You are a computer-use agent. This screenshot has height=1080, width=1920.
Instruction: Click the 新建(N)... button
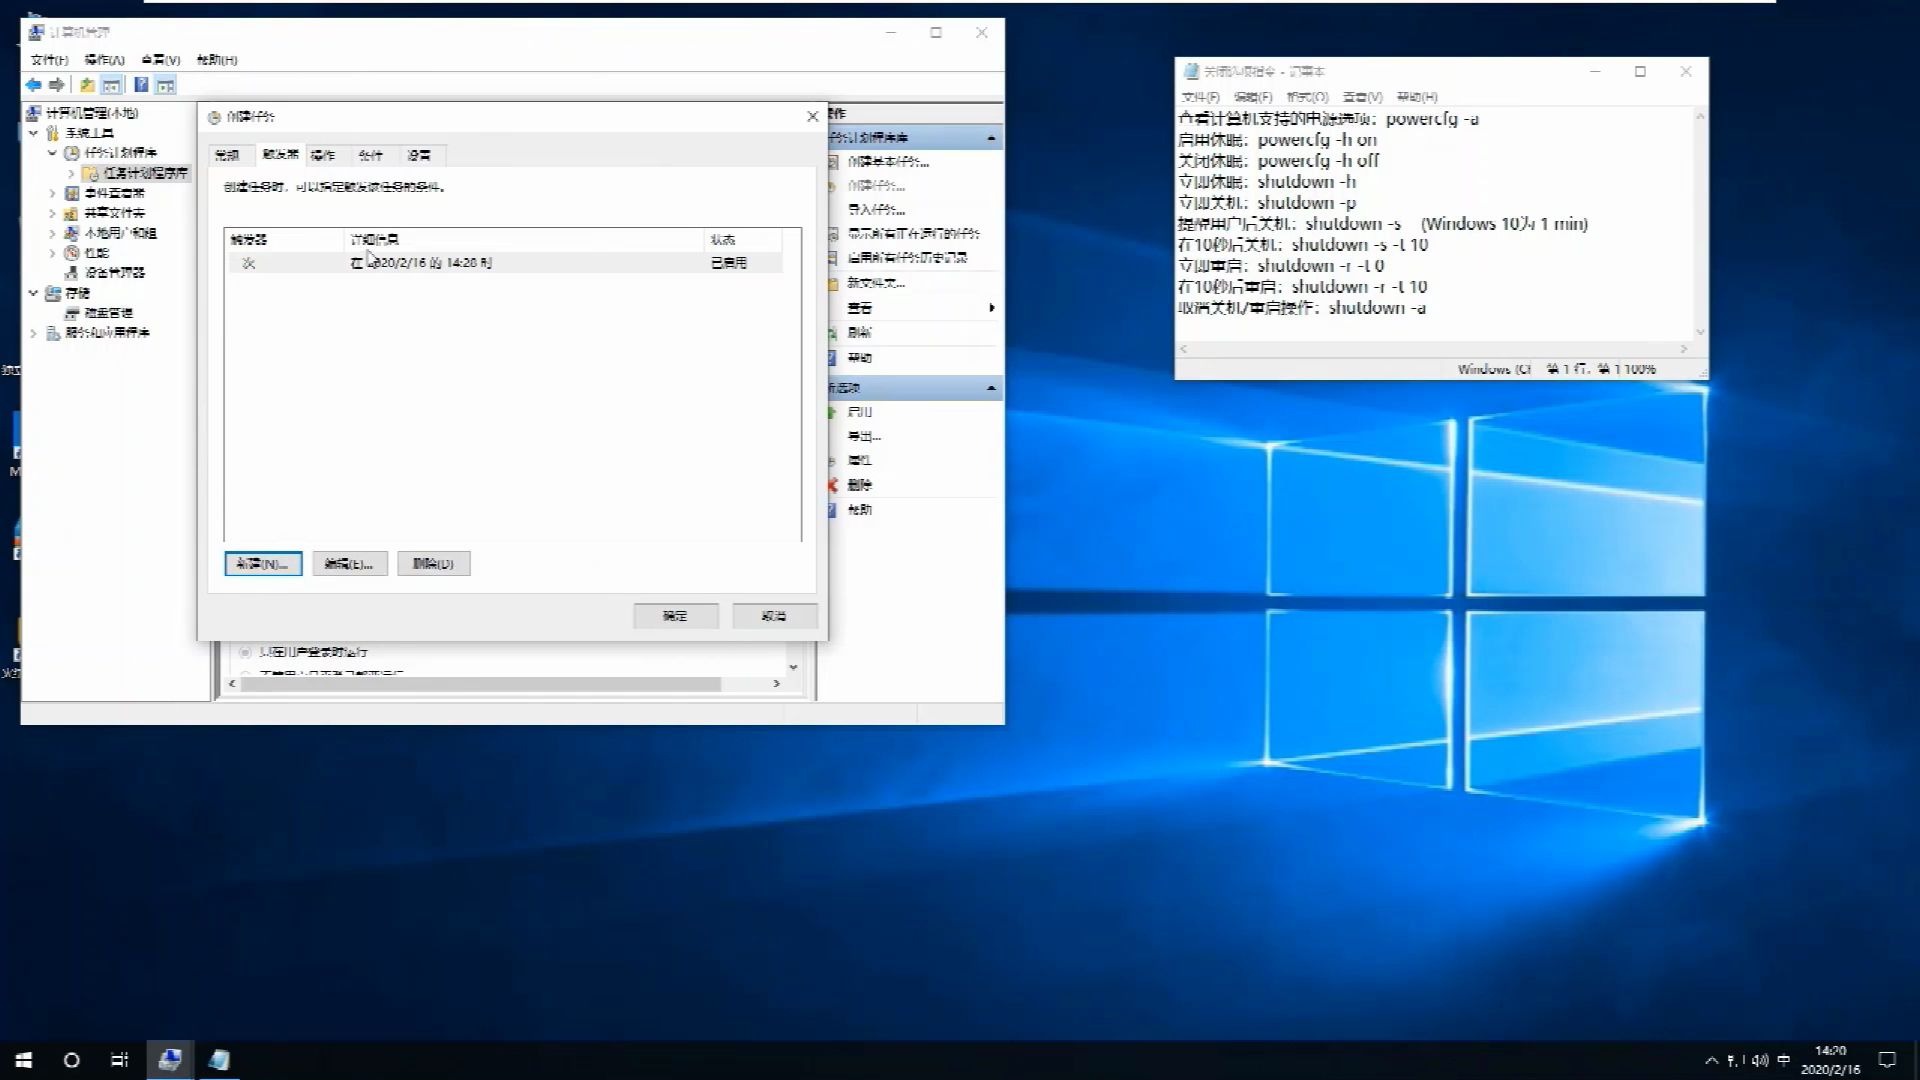point(263,564)
